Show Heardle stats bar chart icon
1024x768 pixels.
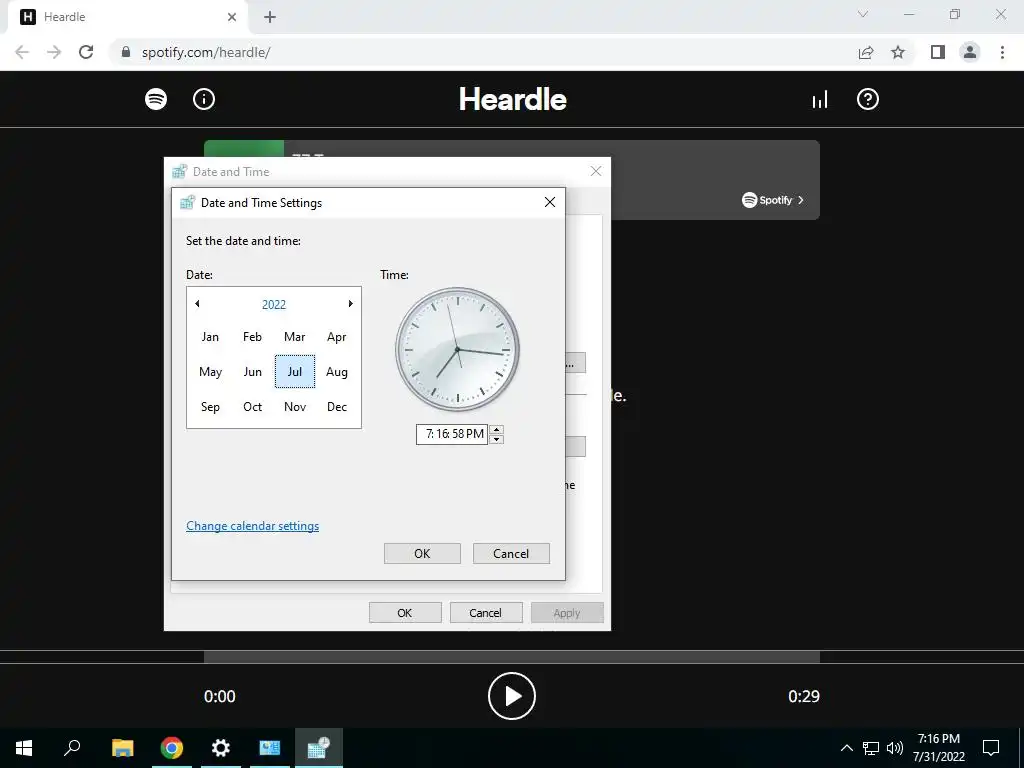[820, 100]
